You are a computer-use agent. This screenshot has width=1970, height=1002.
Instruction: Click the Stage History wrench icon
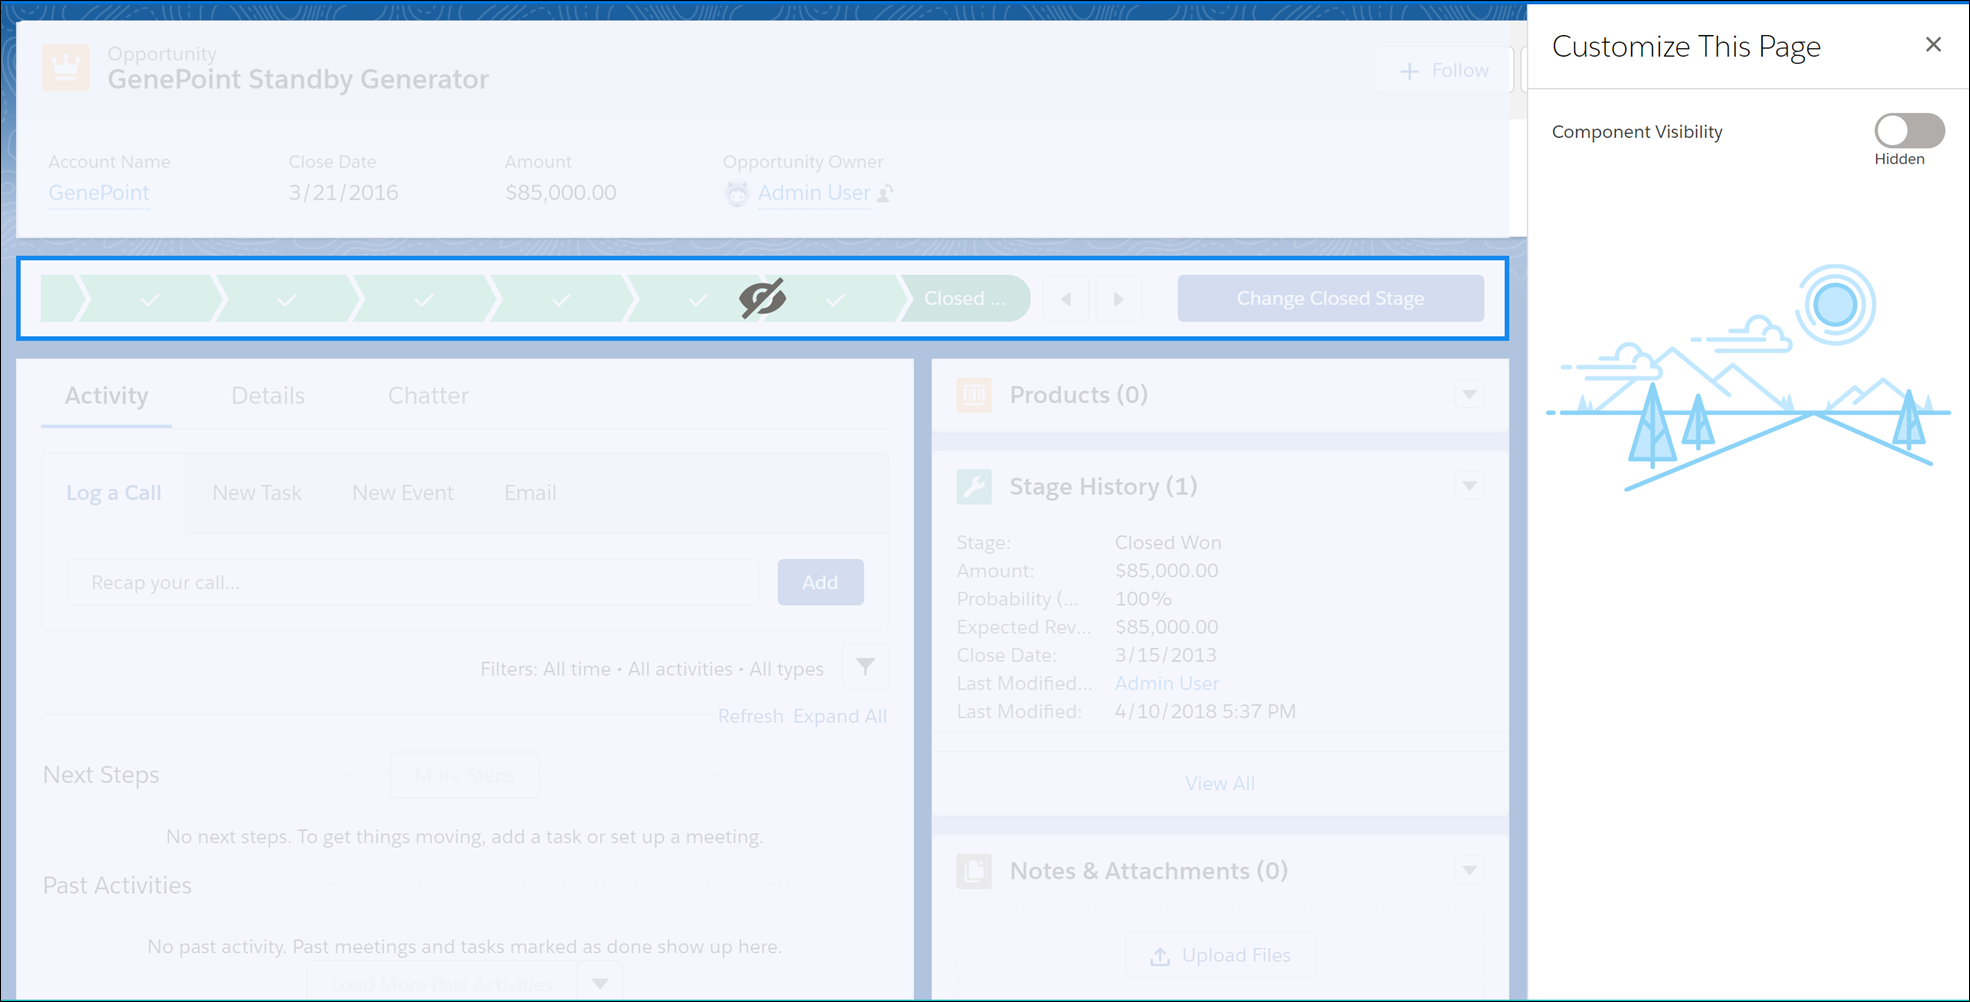click(x=974, y=487)
